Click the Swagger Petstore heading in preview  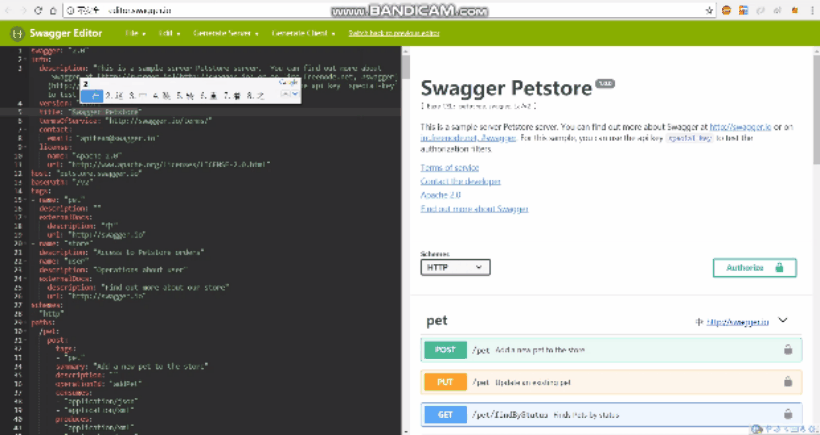point(506,88)
